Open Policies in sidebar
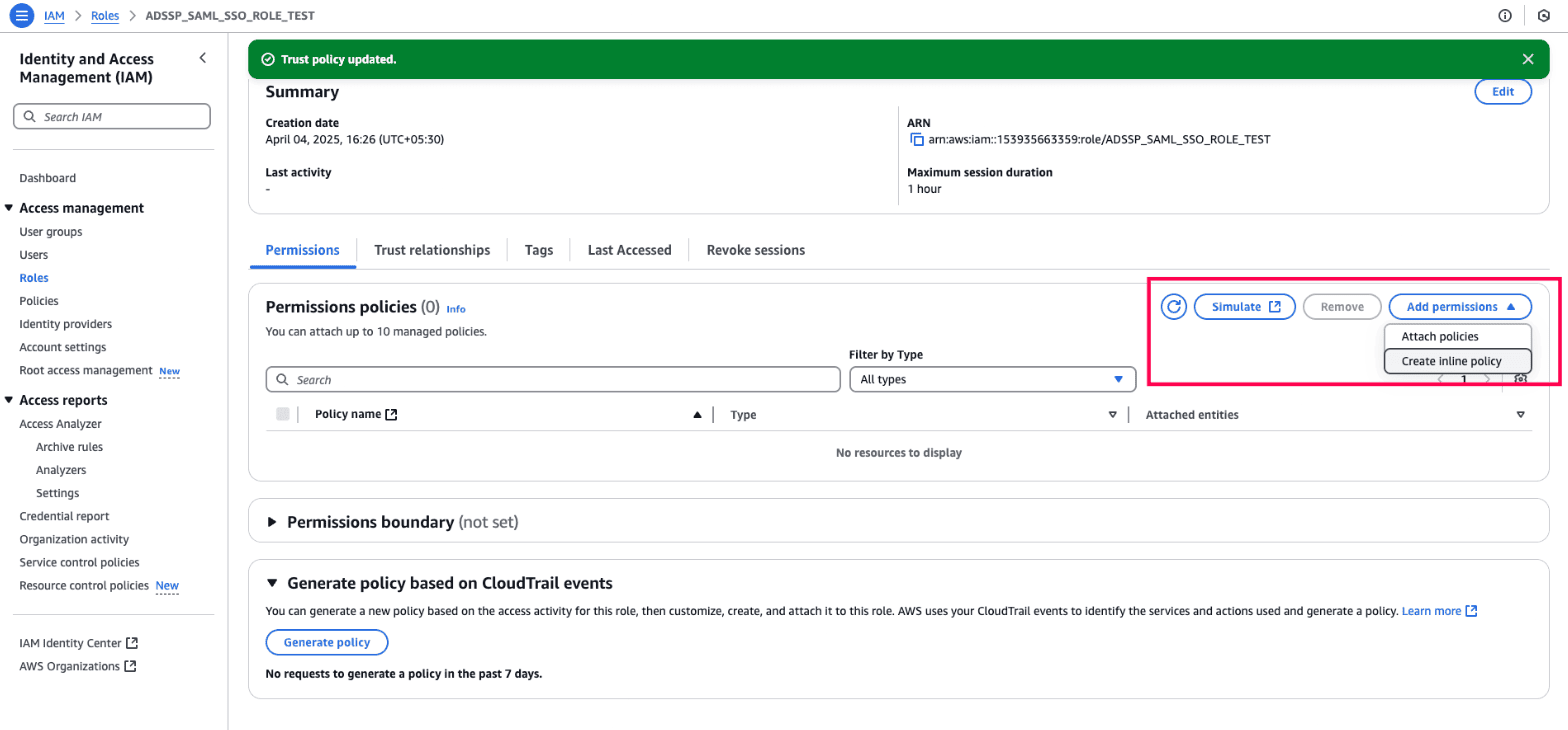 tap(39, 301)
